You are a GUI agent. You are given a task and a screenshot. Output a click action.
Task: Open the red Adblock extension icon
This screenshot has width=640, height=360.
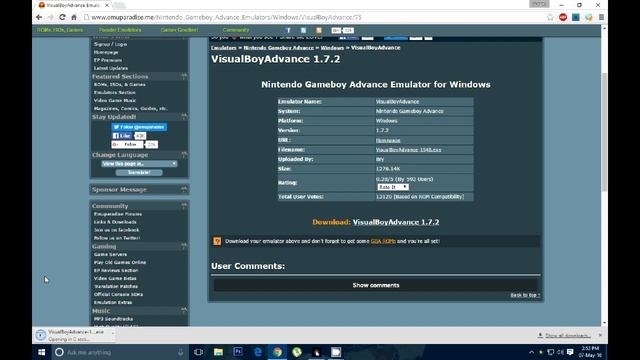pos(563,17)
